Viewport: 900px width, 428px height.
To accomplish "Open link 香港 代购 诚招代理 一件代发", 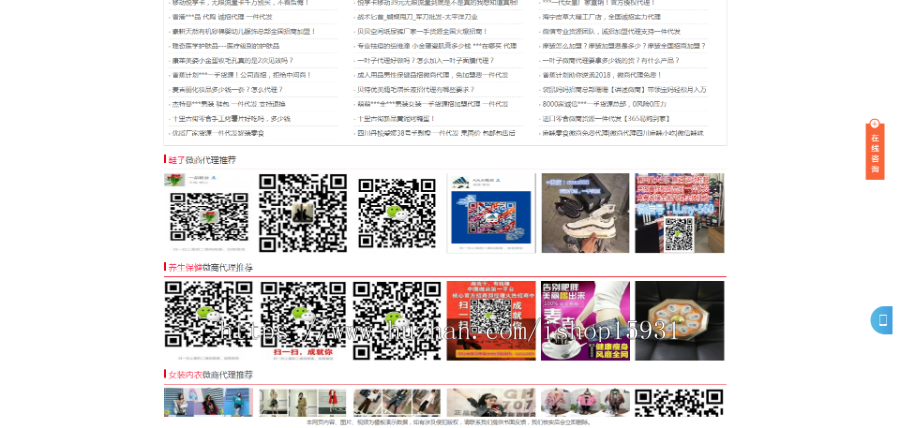I will click(x=222, y=17).
